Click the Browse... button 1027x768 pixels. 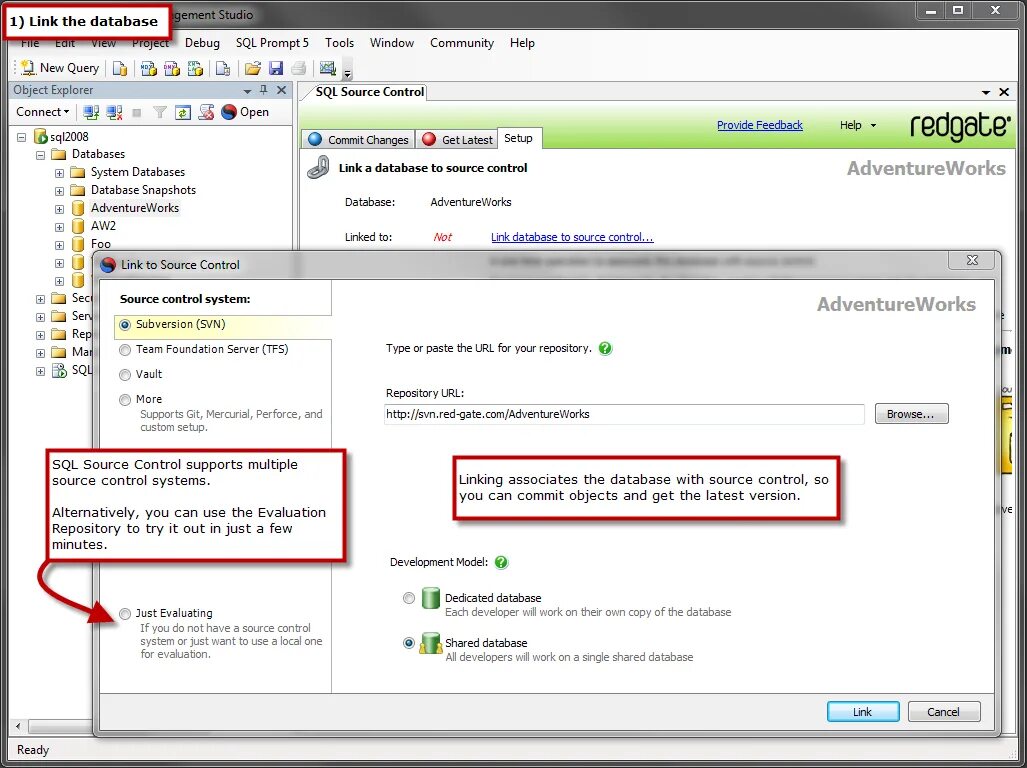(x=911, y=414)
